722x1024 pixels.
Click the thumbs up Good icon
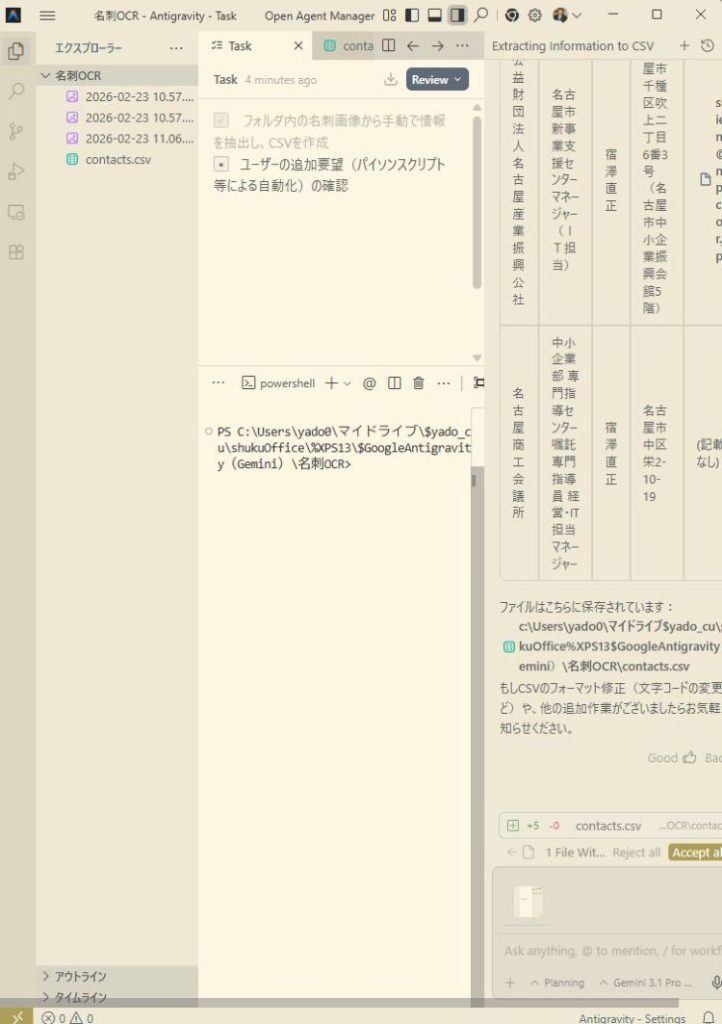tap(689, 758)
